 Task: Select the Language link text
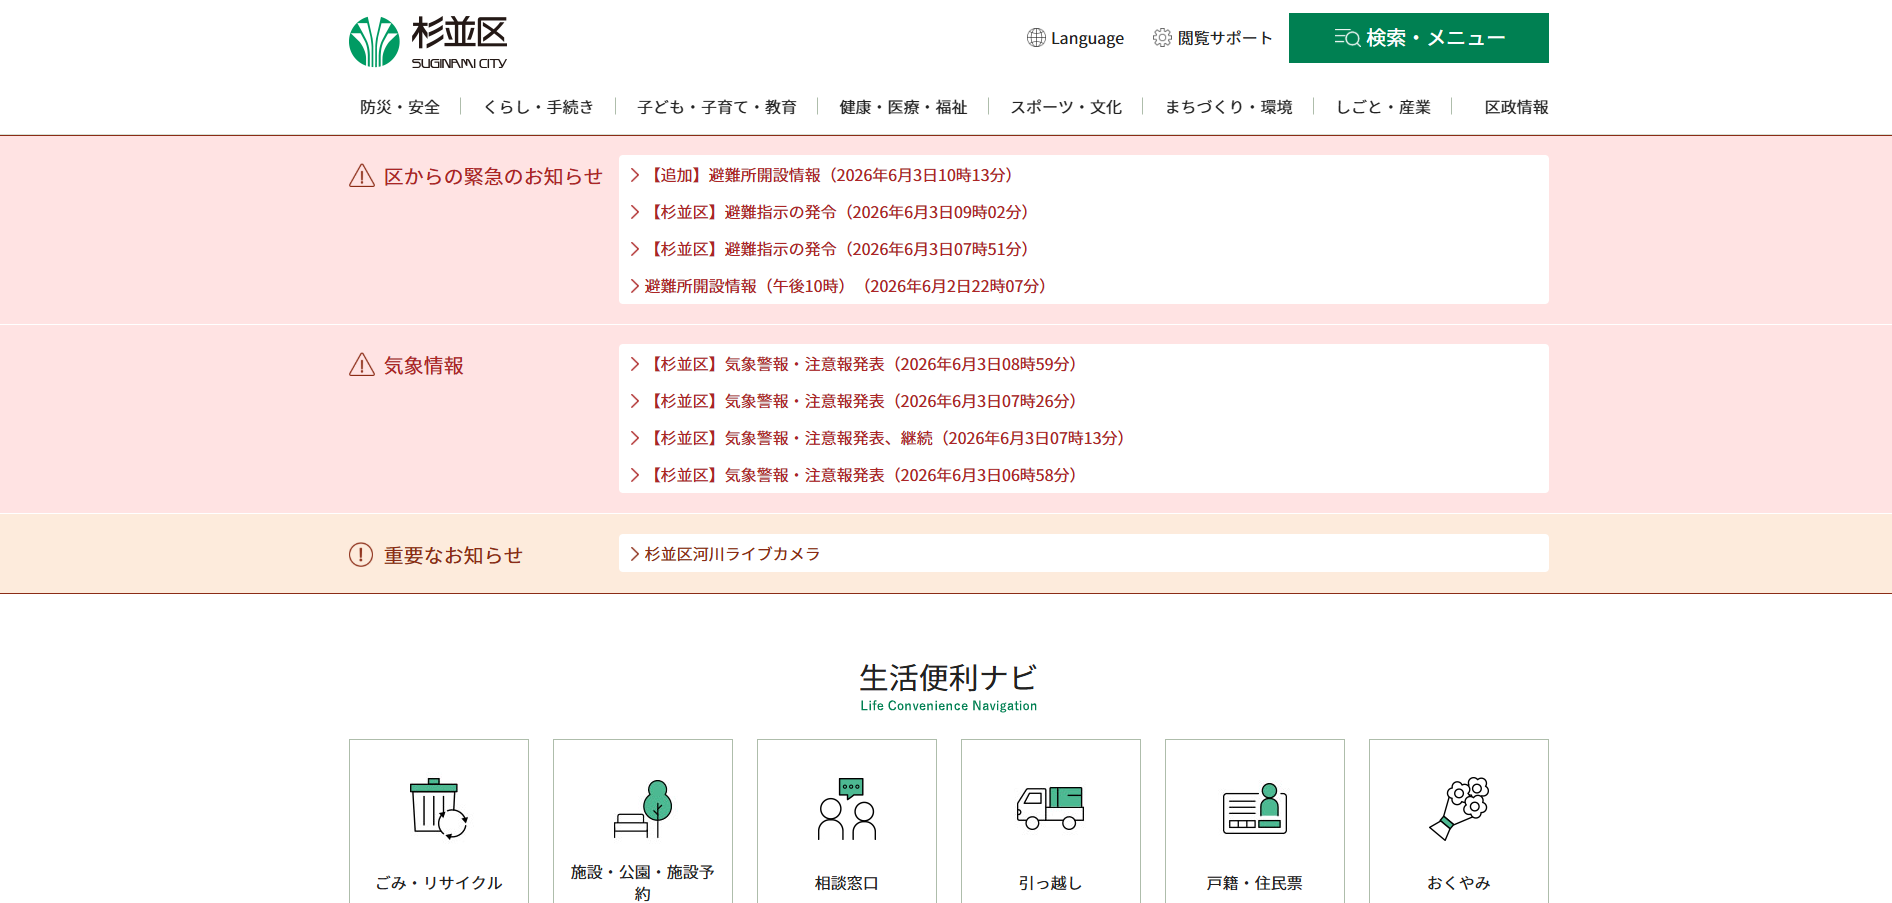pyautogui.click(x=1087, y=38)
